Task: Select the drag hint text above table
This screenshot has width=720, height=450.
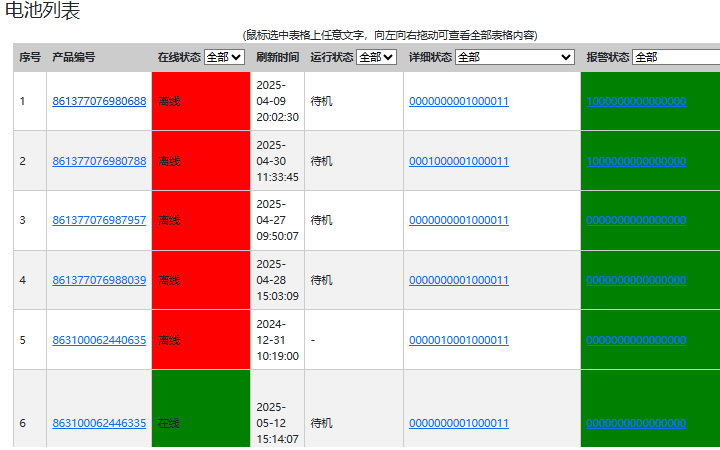Action: point(390,35)
